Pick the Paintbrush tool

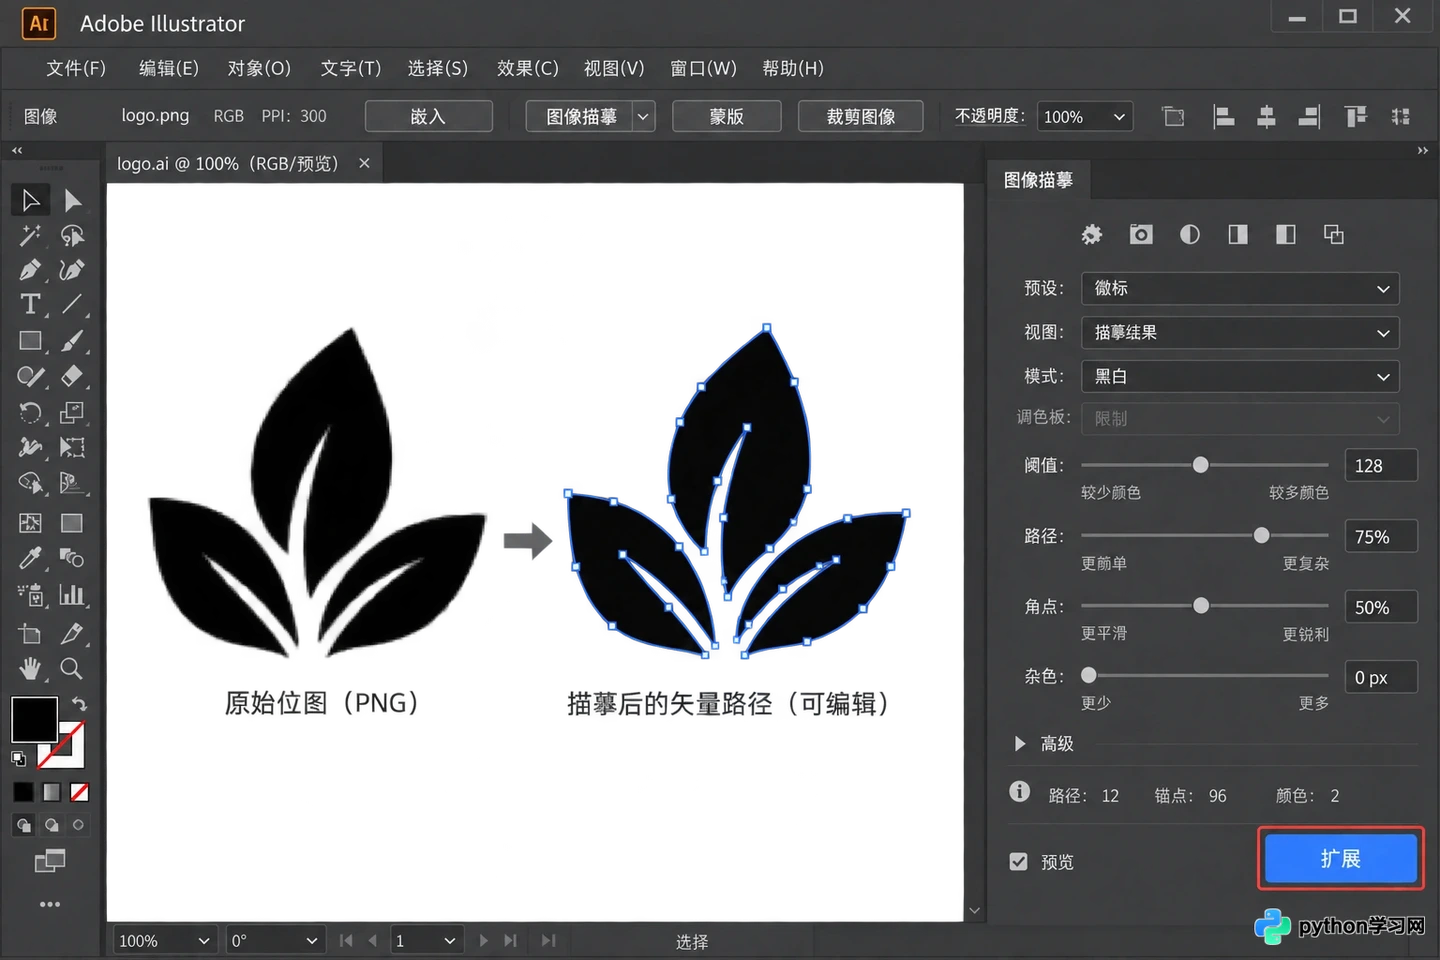tap(72, 341)
